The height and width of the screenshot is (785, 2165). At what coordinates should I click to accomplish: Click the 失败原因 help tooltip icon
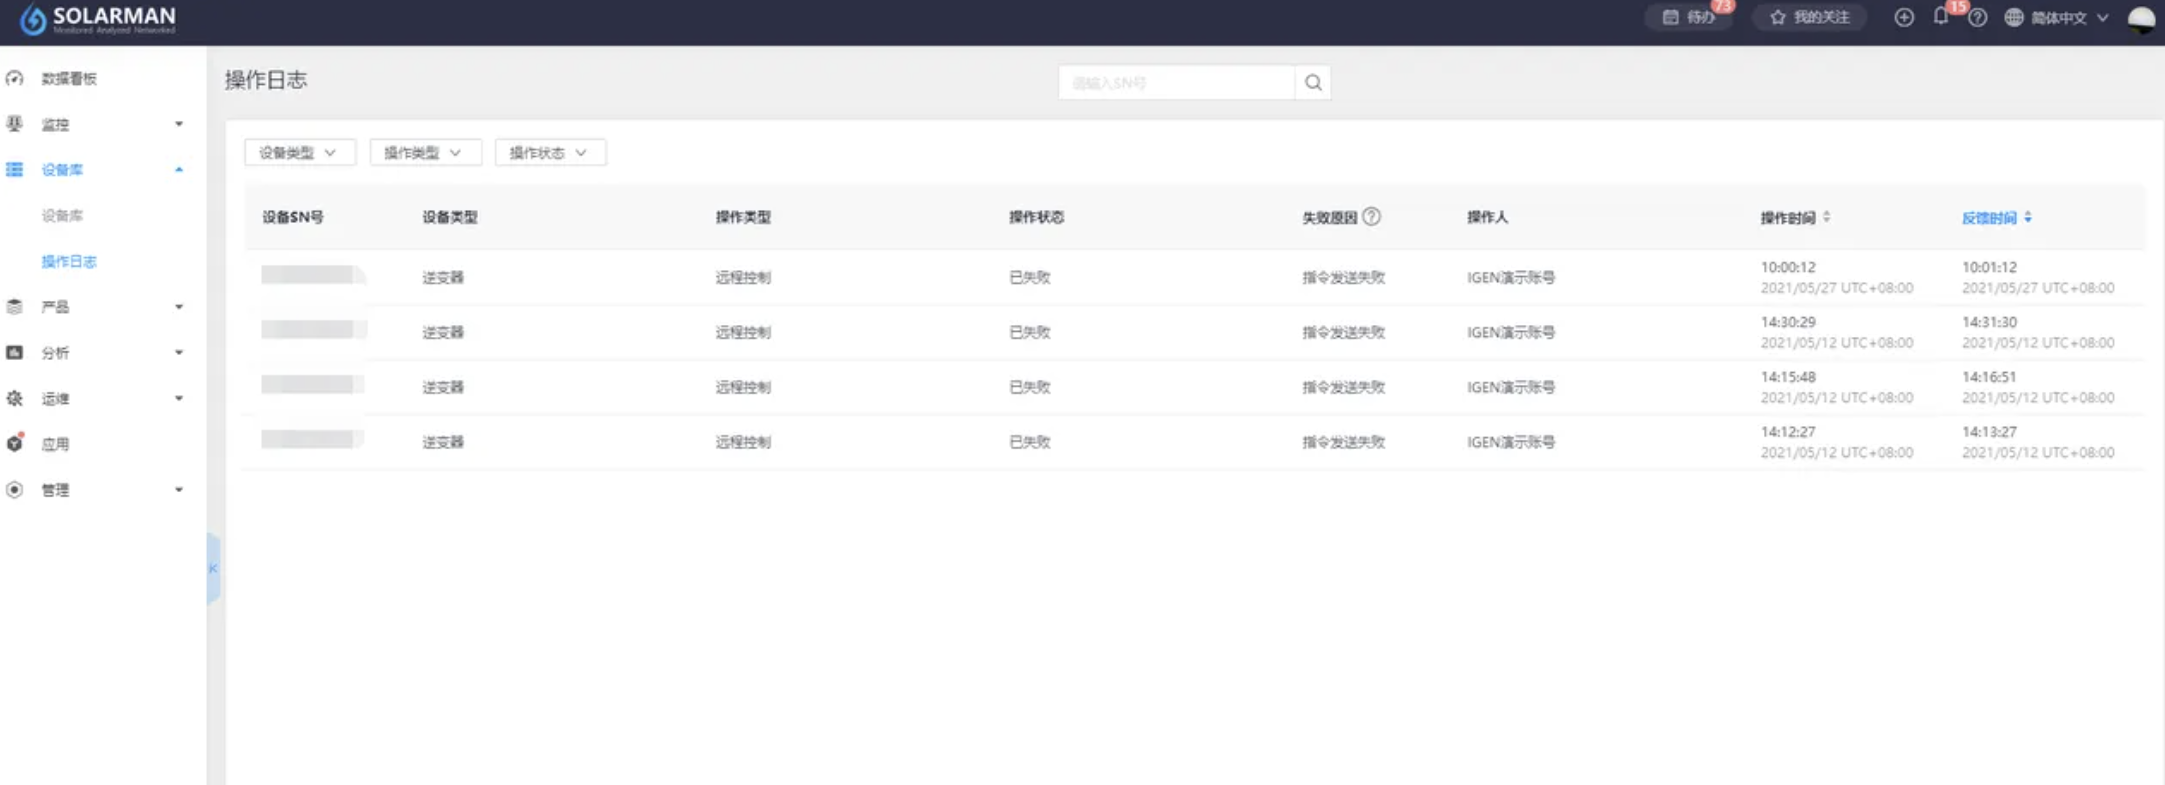(1372, 217)
